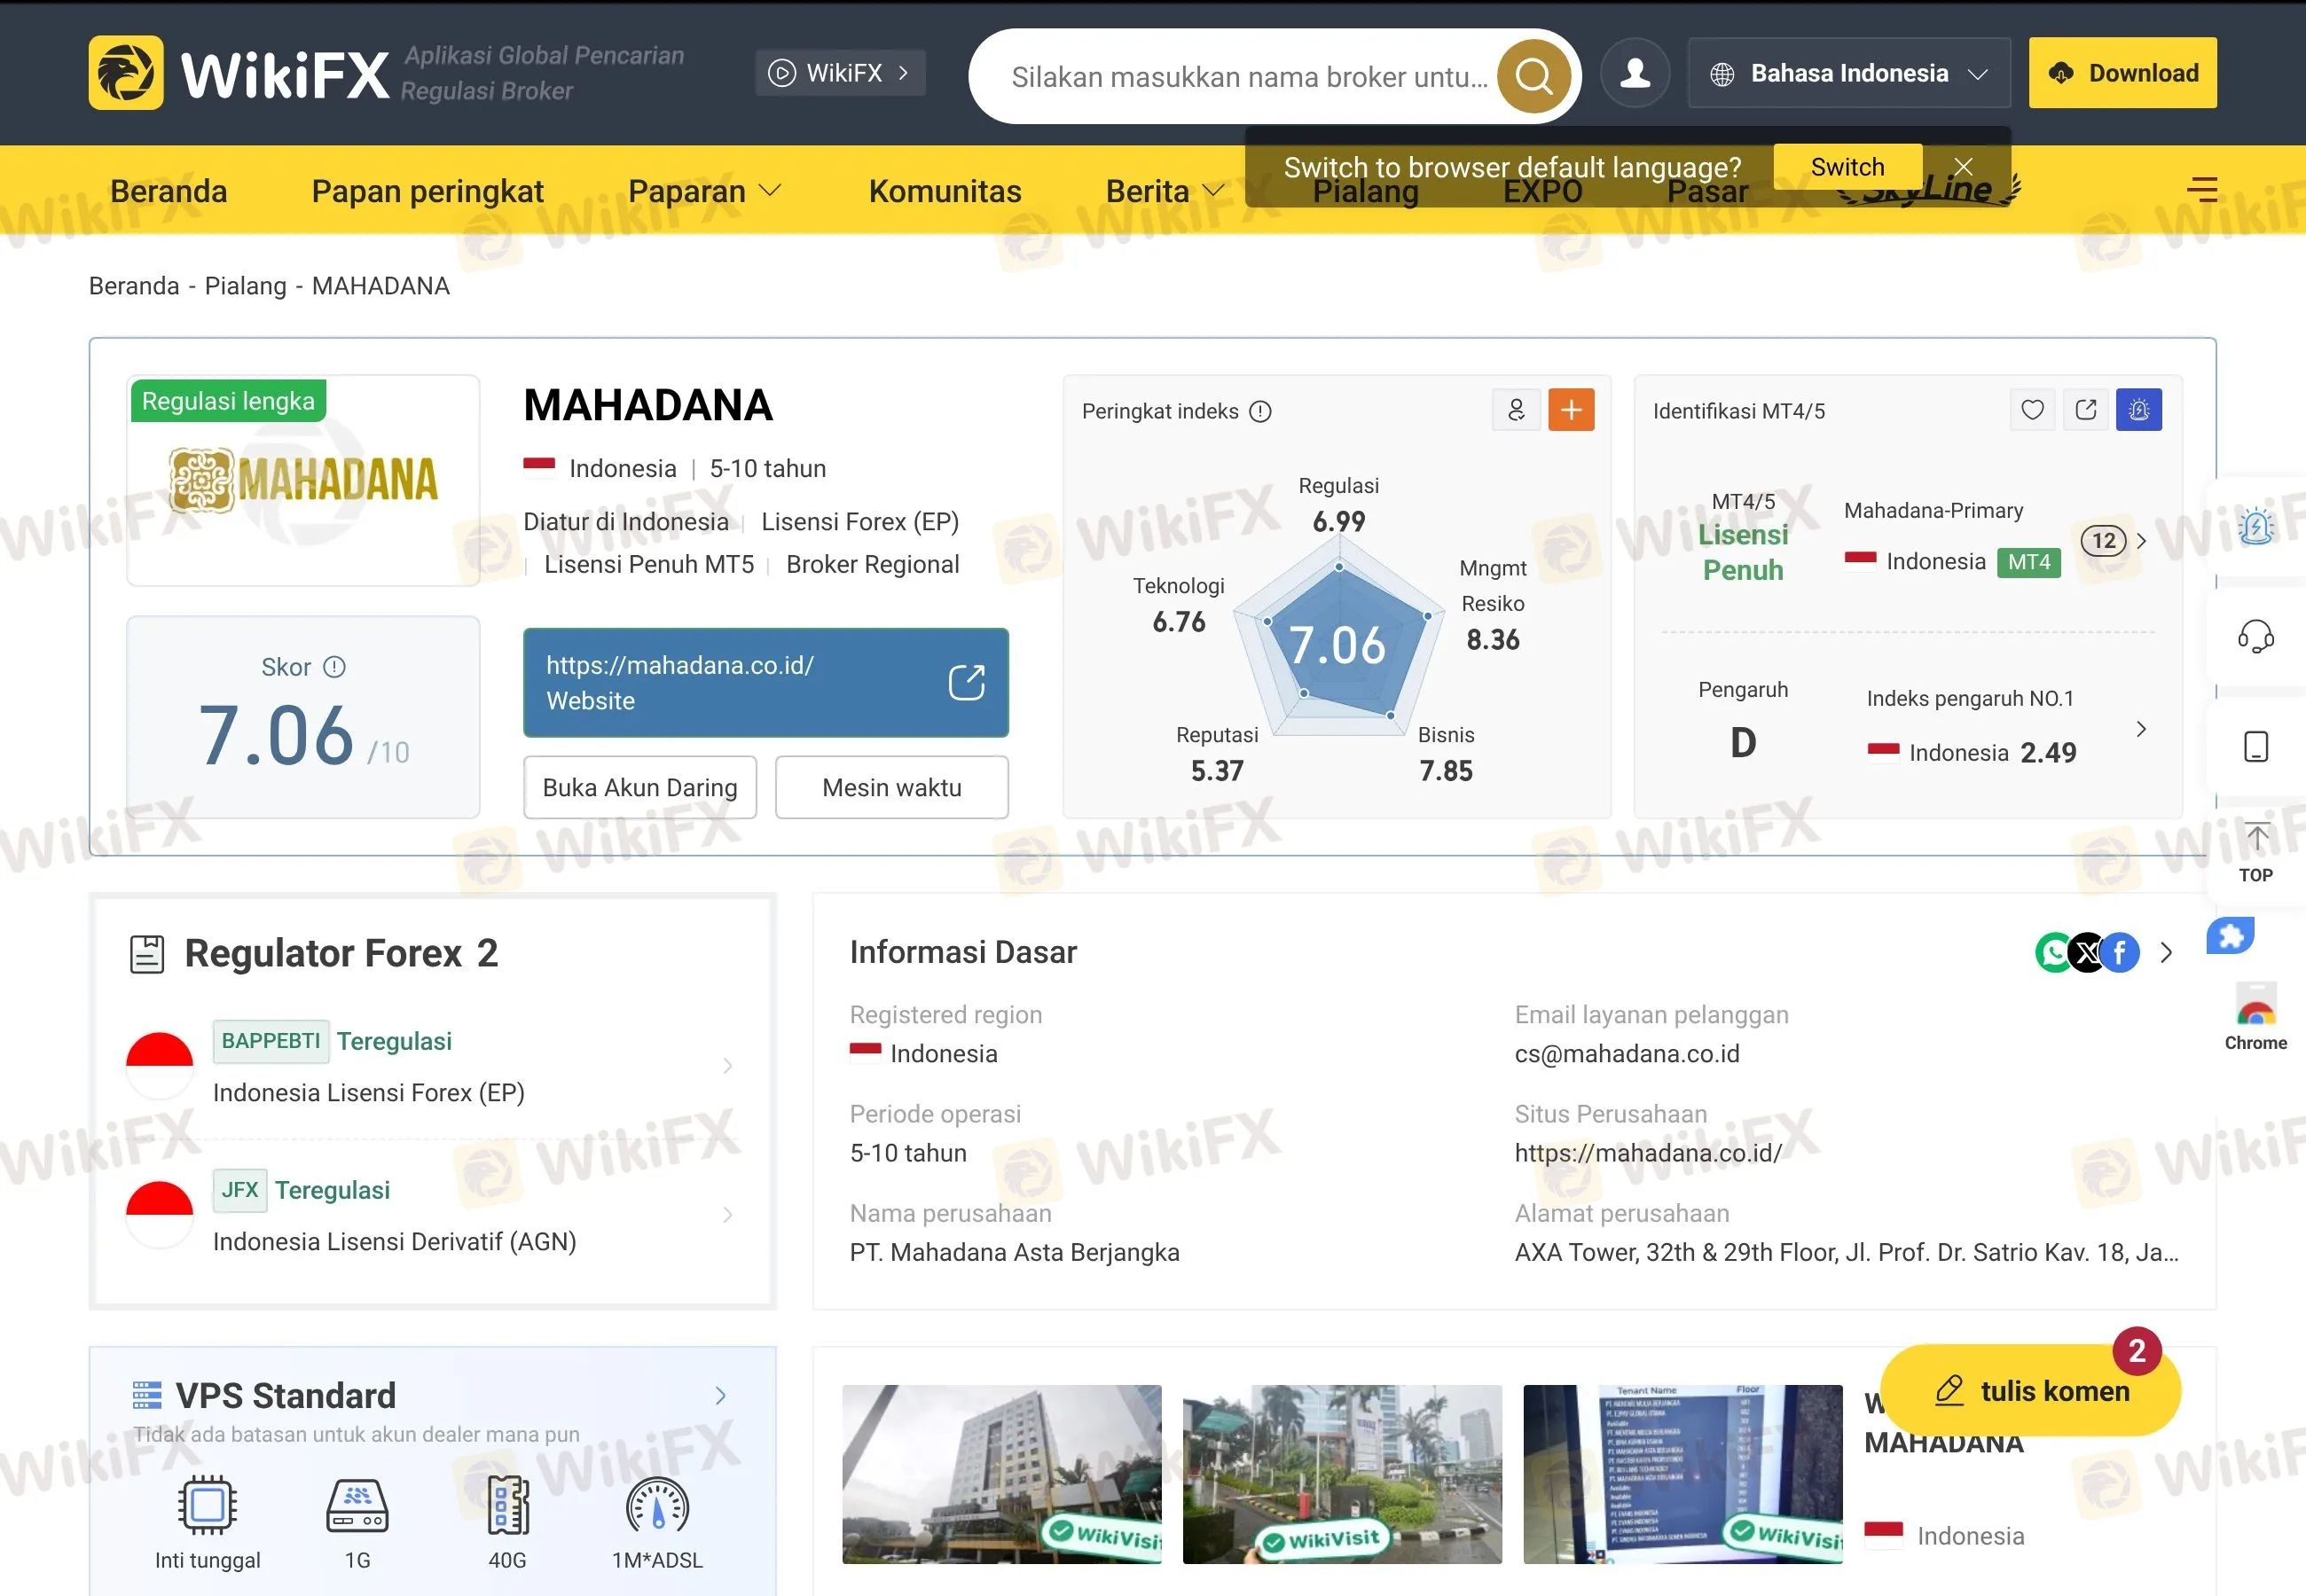Click the 40G storage icon
Screen dimensions: 2306x1596
507,1504
